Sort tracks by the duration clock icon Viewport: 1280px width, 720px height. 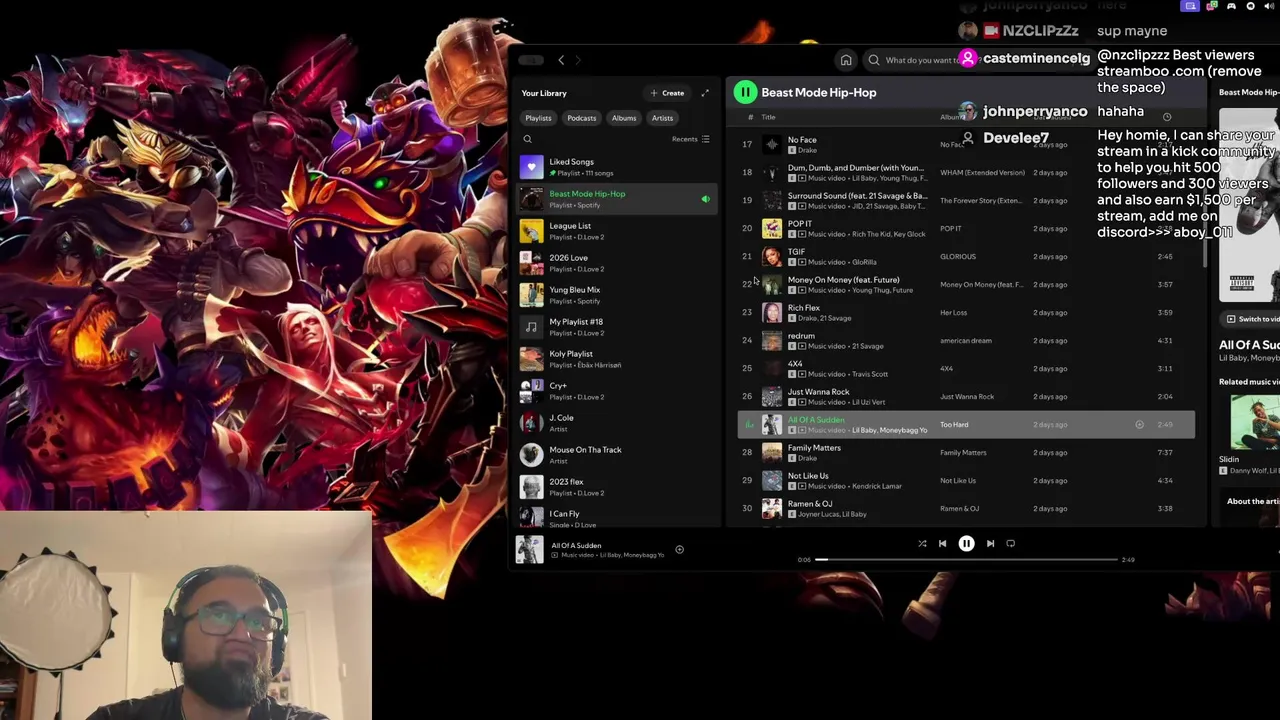(1166, 117)
